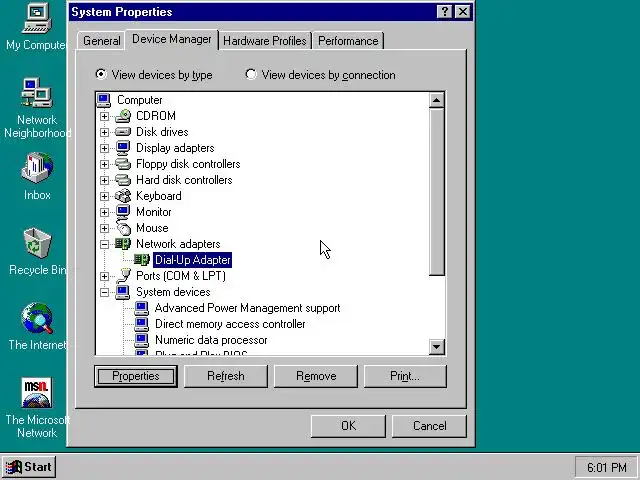
Task: Click the Mouse category icon
Action: (x=123, y=228)
